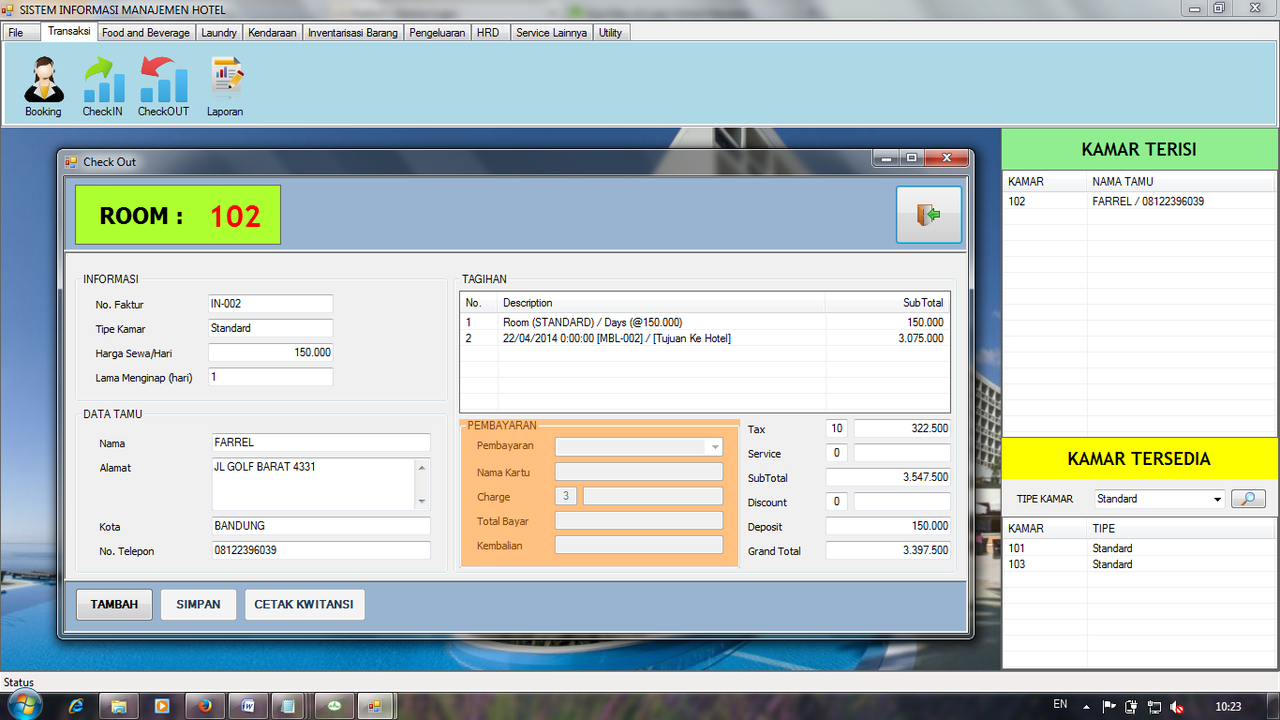Click the Kota field BANDUNG

pyautogui.click(x=321, y=526)
